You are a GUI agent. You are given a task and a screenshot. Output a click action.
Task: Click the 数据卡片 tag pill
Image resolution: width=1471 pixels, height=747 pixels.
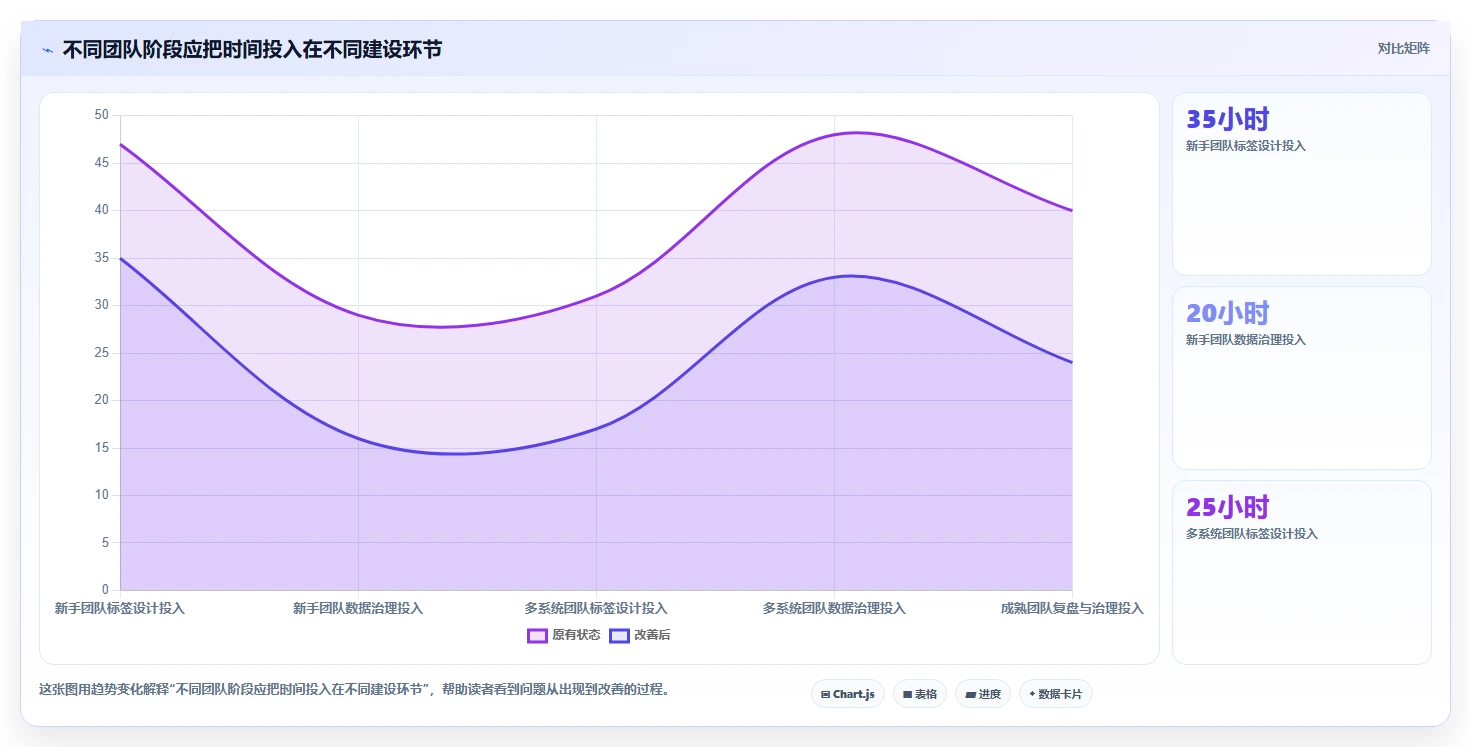point(1055,694)
